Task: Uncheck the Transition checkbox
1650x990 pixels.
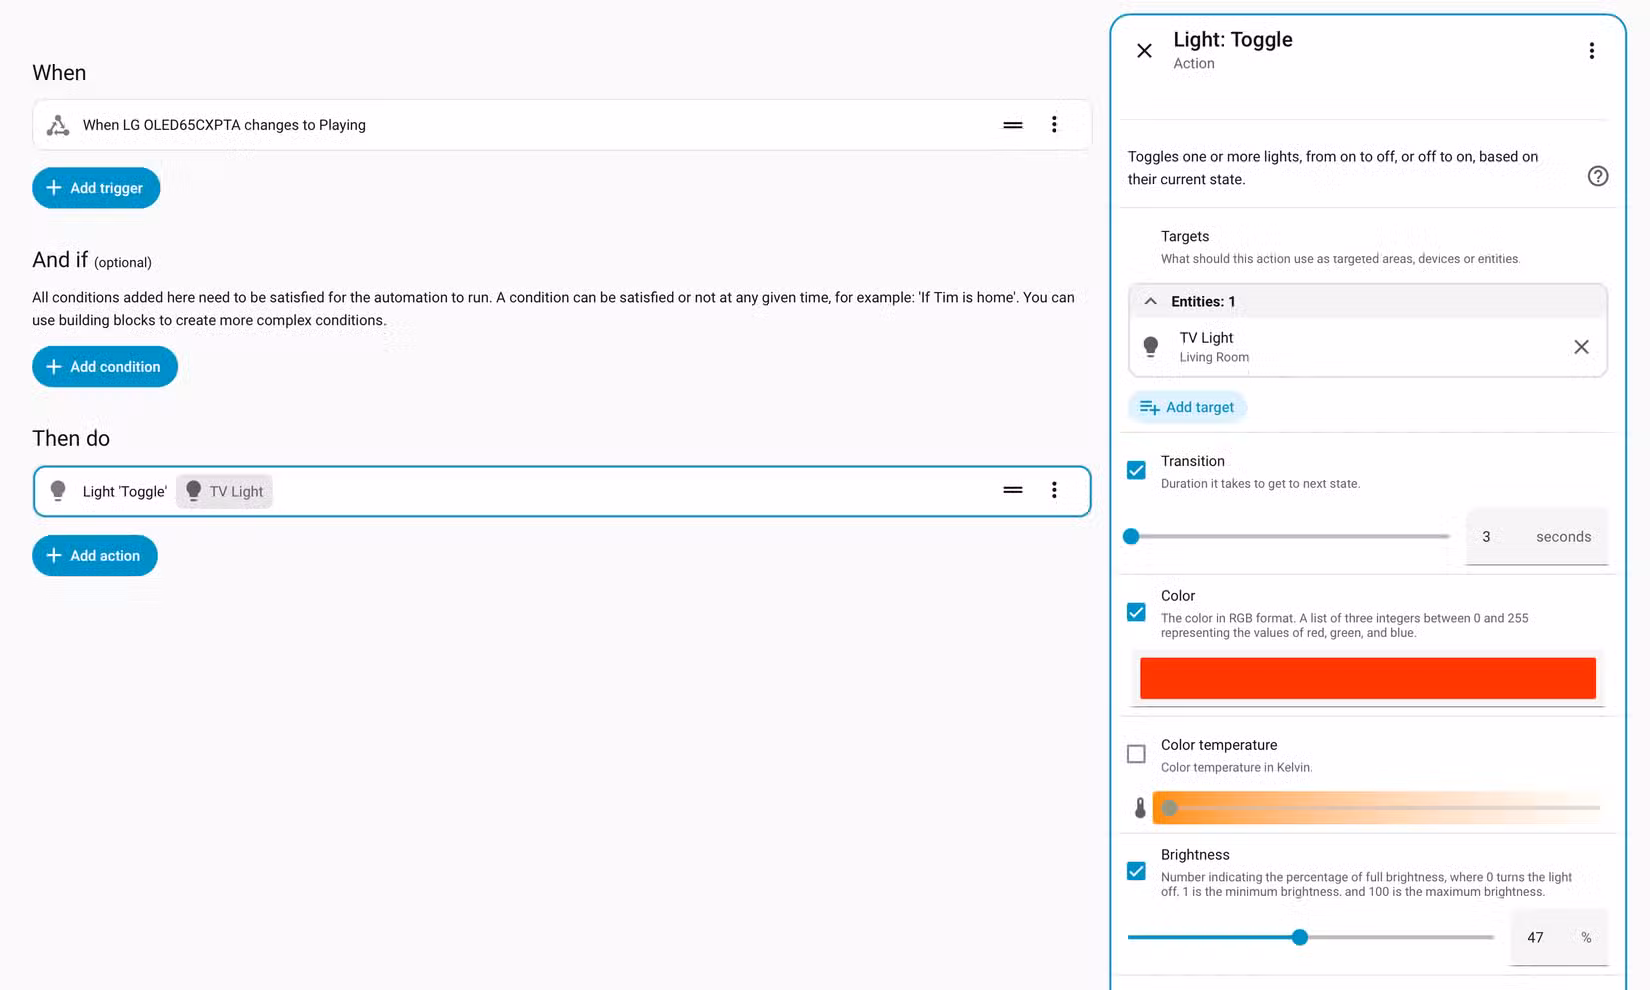Action: (x=1136, y=469)
